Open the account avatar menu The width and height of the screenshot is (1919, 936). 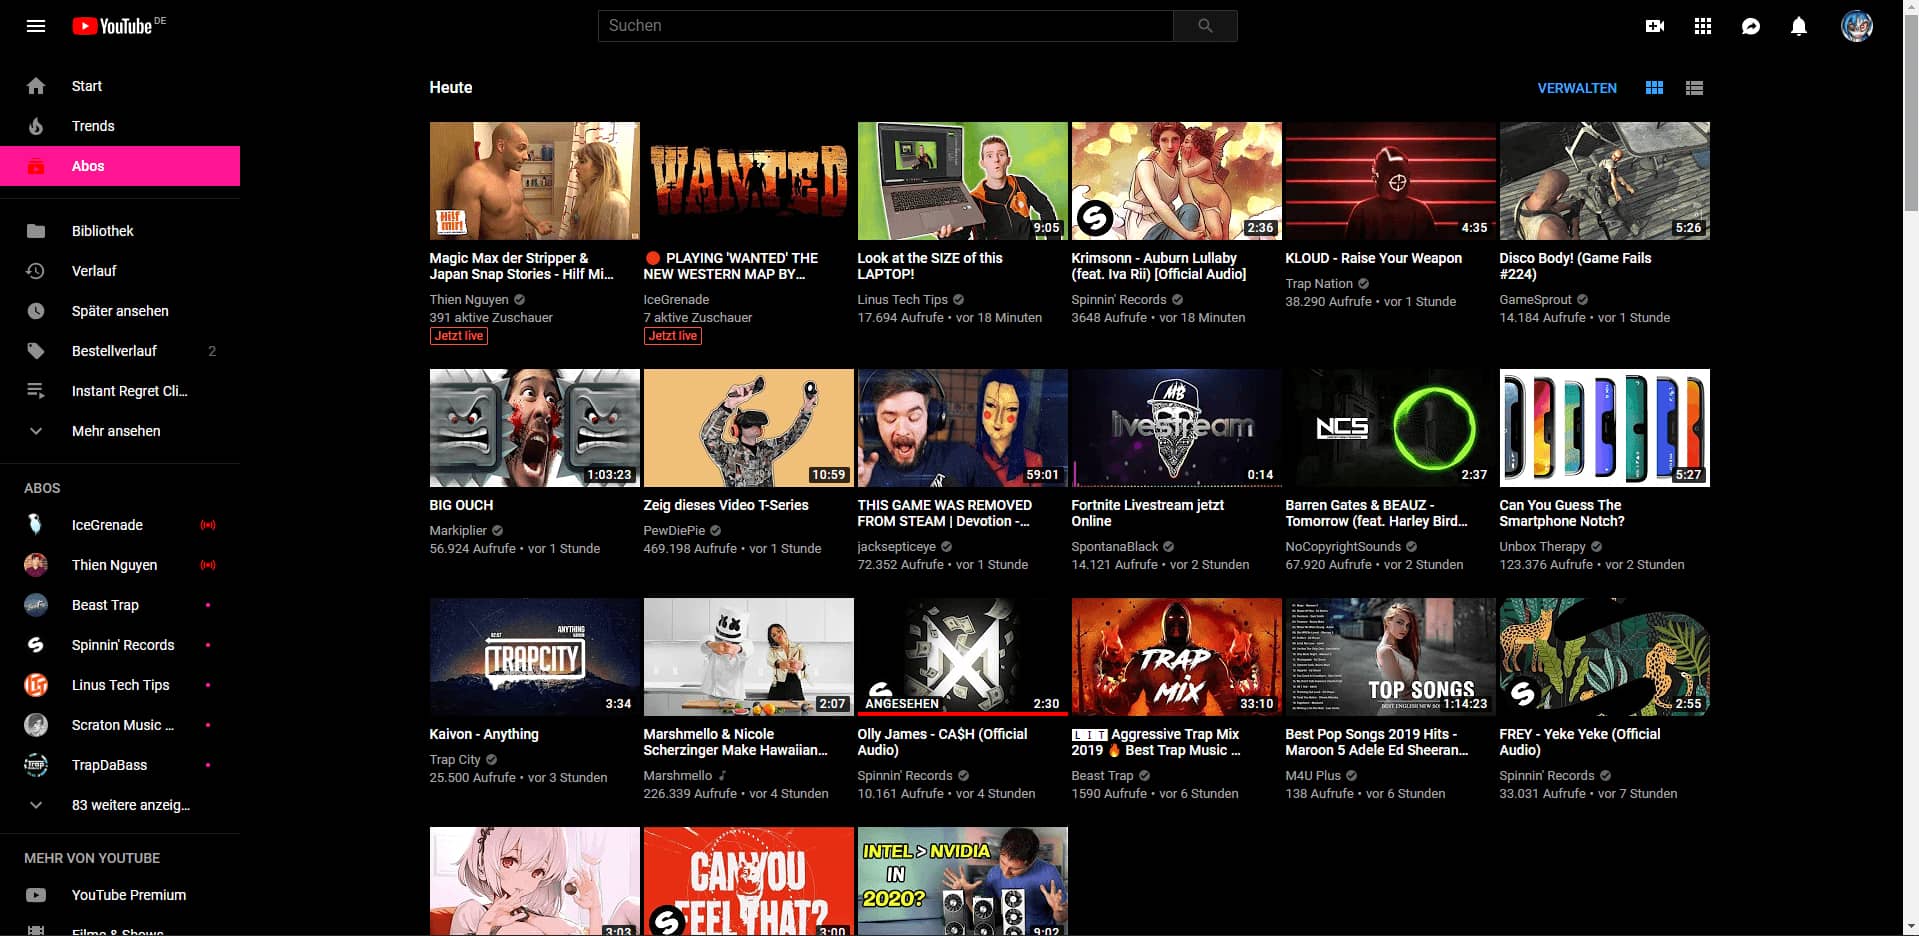pos(1857,26)
